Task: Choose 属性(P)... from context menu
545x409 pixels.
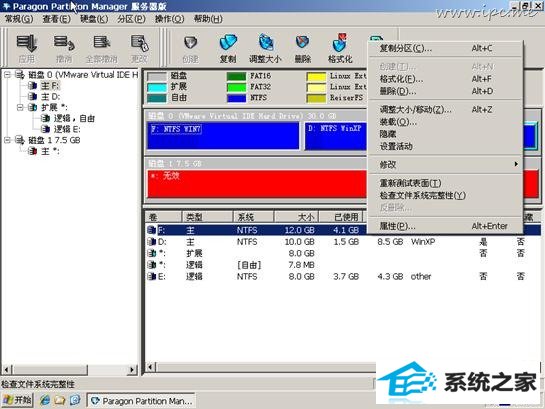Action: pos(445,226)
